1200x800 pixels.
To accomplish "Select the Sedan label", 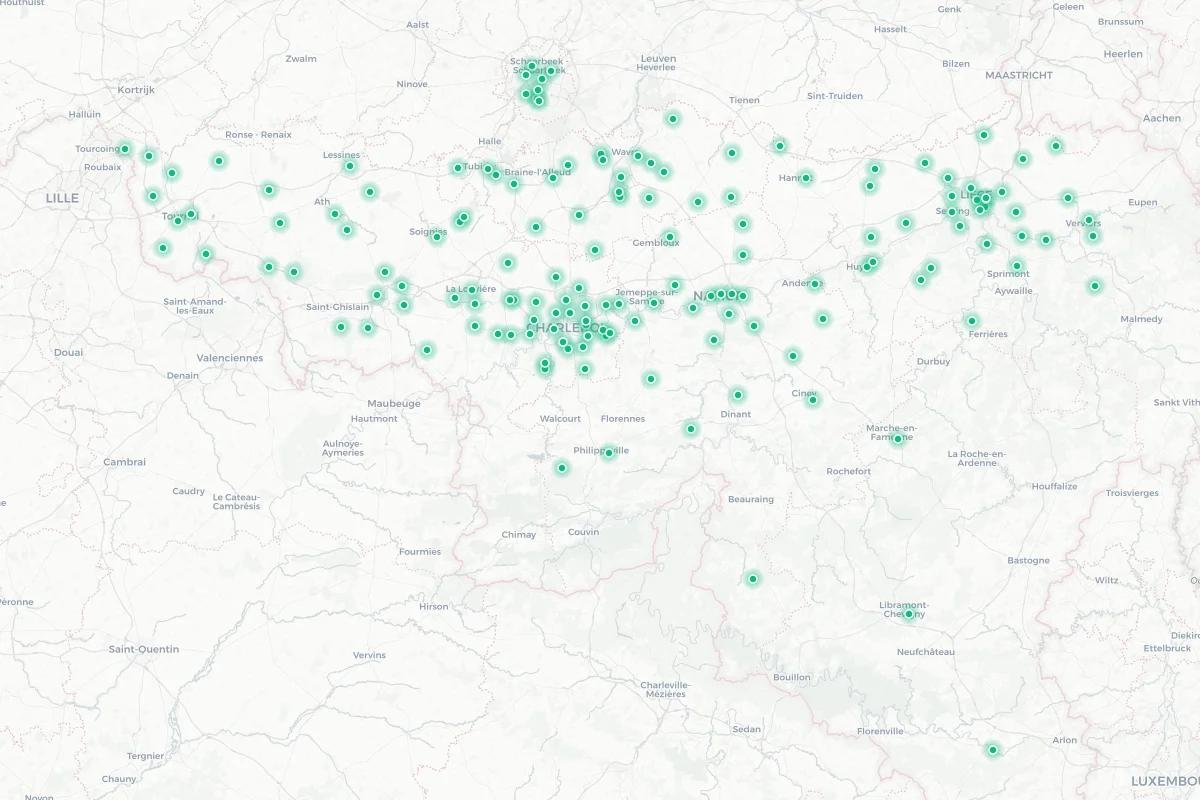I will point(746,730).
